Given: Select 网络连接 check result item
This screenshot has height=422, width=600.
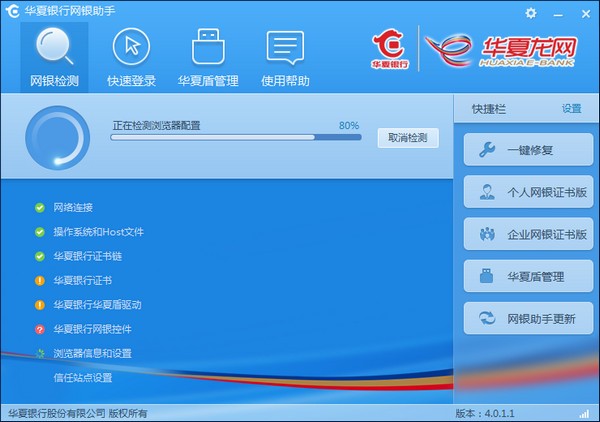Looking at the screenshot, I should (73, 208).
